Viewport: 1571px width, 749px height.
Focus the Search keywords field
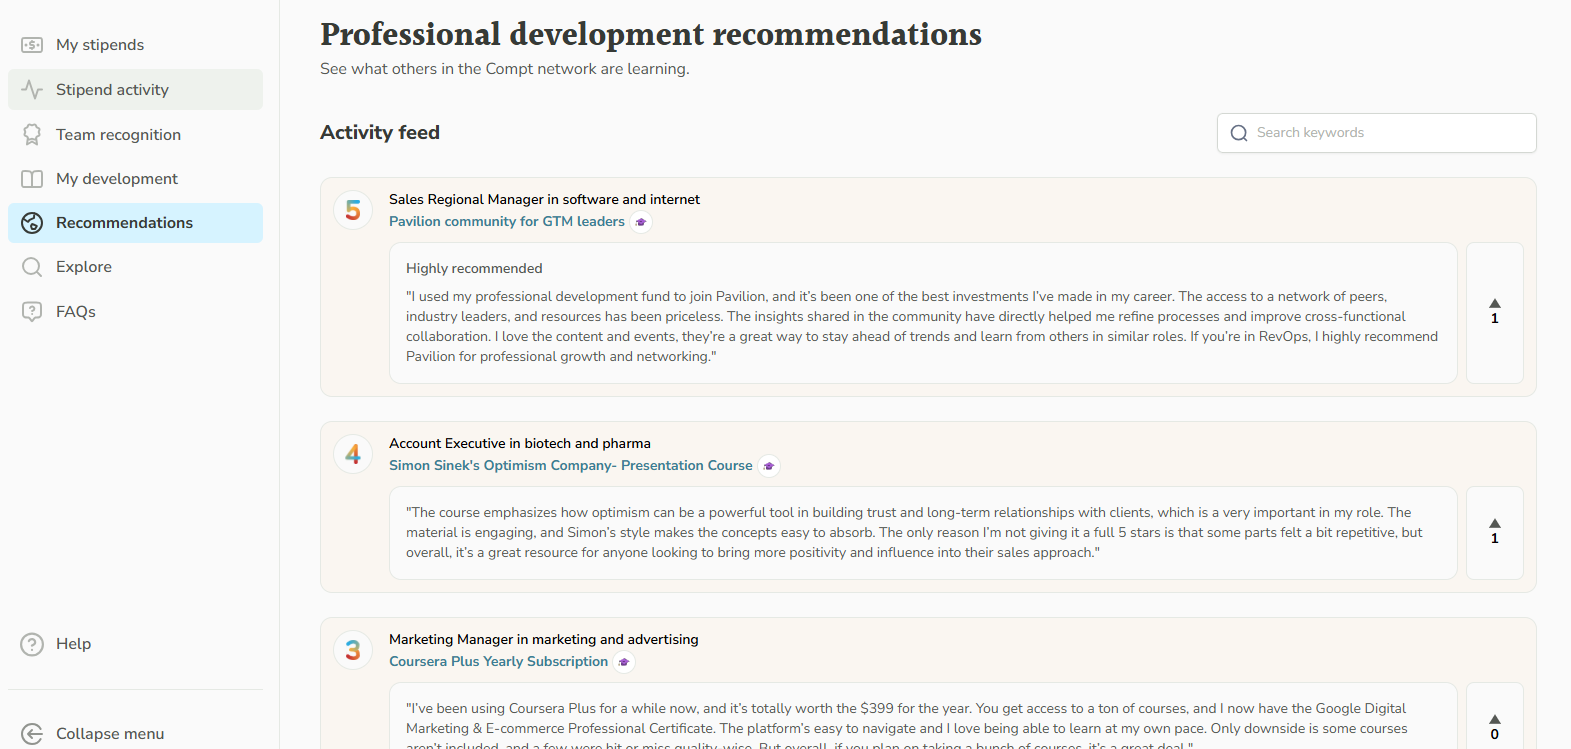pos(1376,133)
